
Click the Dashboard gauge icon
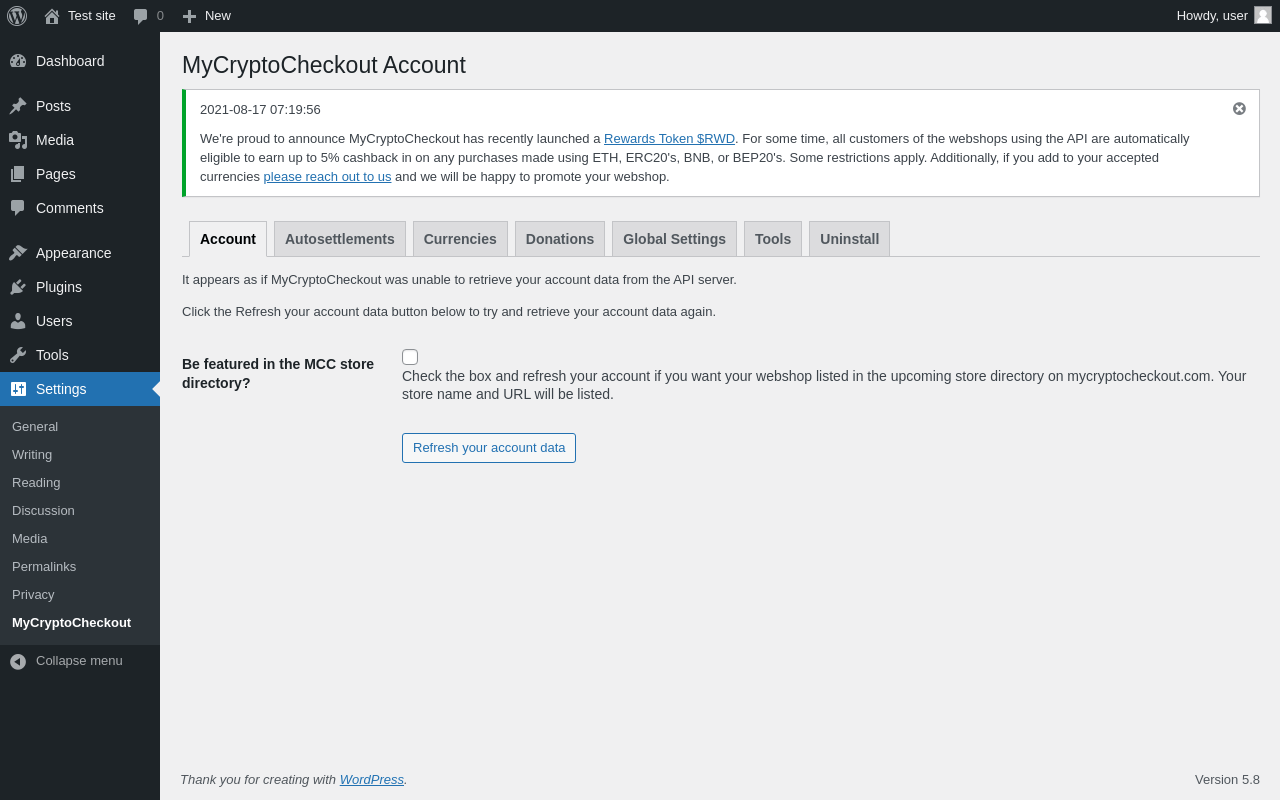18,61
